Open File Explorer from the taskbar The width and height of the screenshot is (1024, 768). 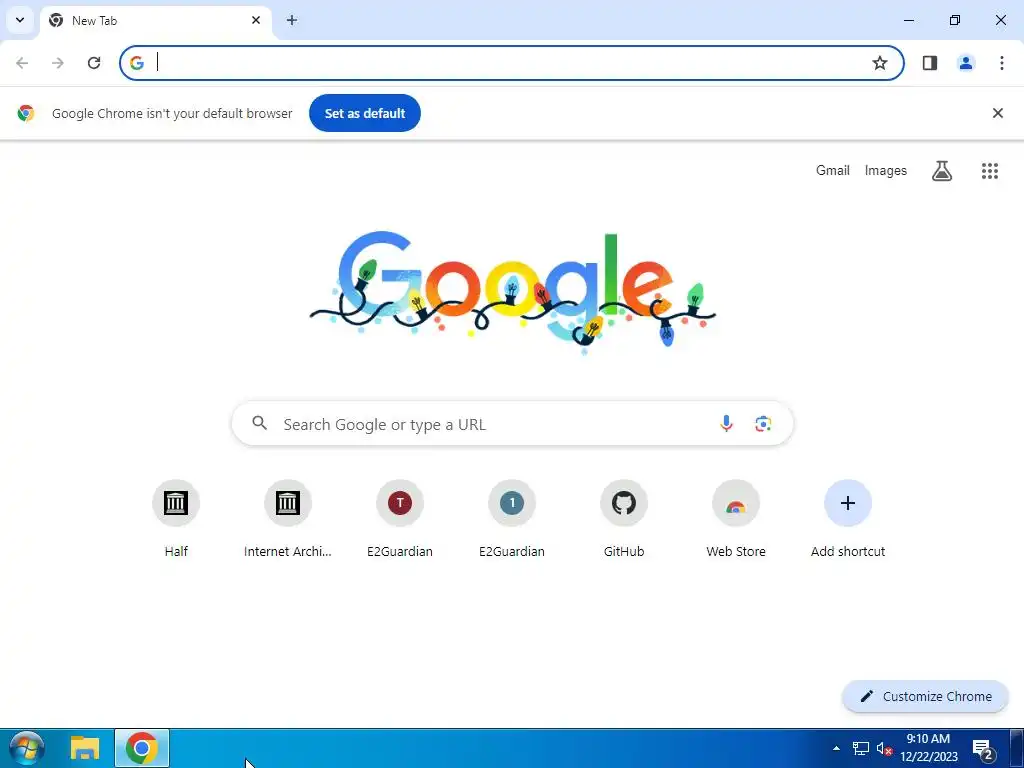(85, 748)
